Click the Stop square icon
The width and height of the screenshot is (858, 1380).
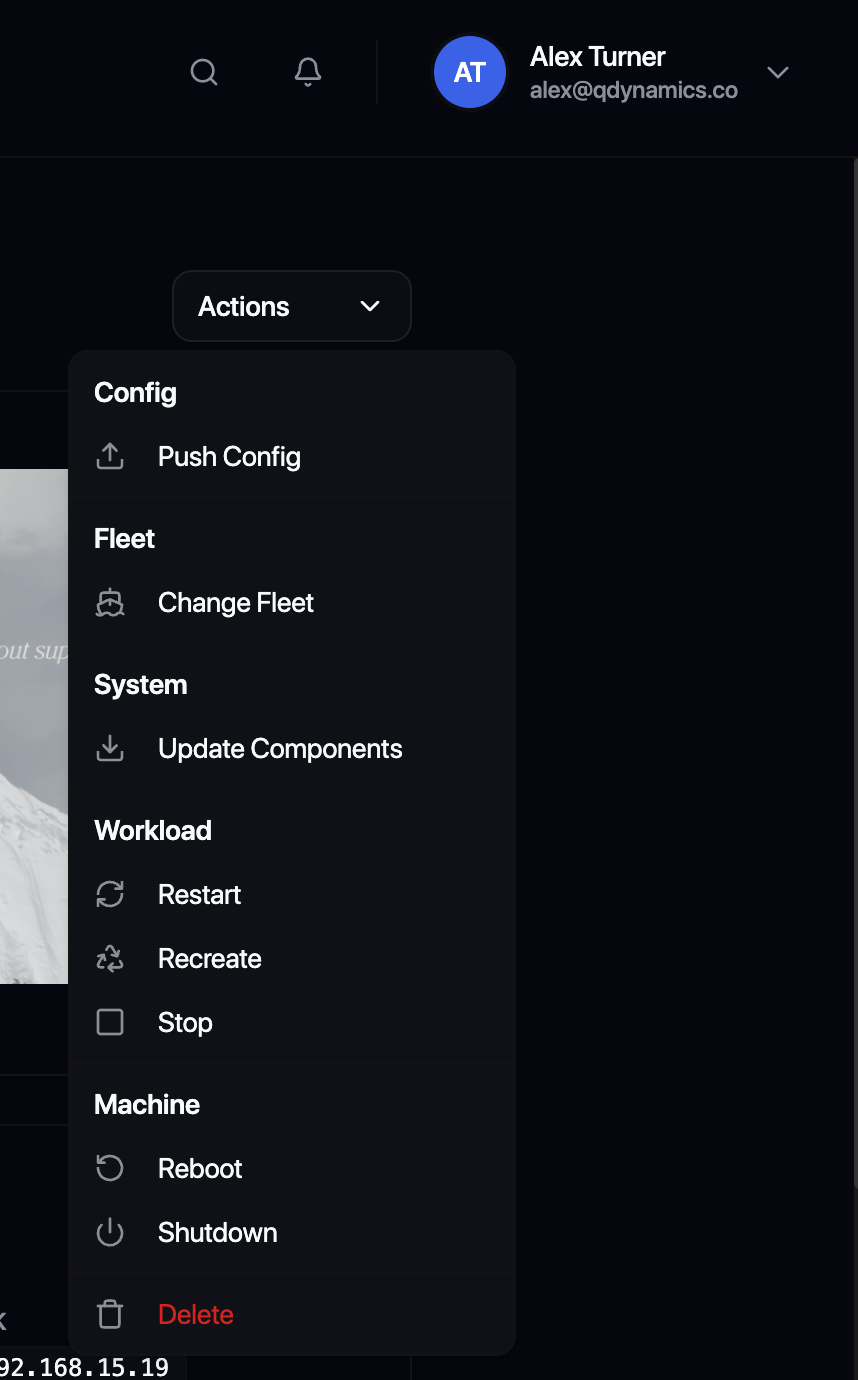[110, 1022]
